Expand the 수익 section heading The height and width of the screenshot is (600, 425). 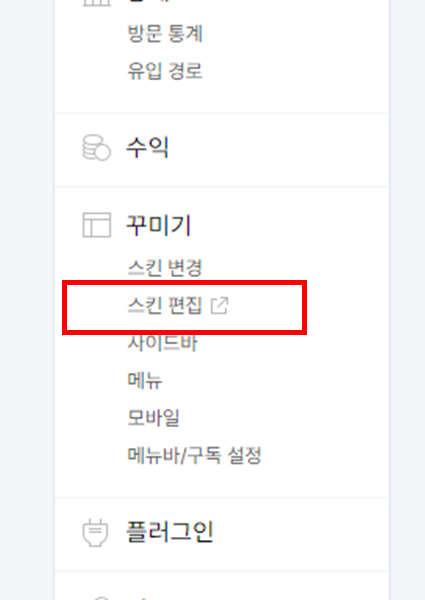coord(147,147)
